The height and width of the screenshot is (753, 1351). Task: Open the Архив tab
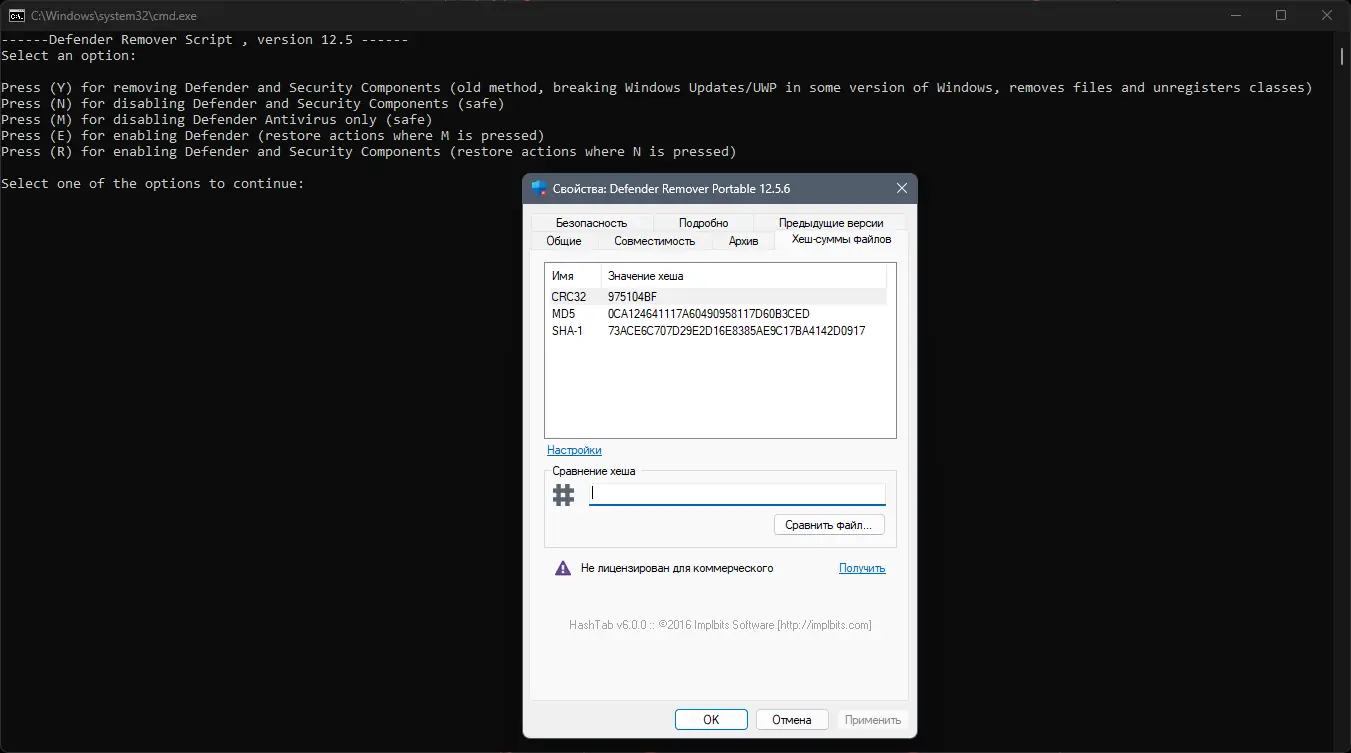pyautogui.click(x=742, y=241)
